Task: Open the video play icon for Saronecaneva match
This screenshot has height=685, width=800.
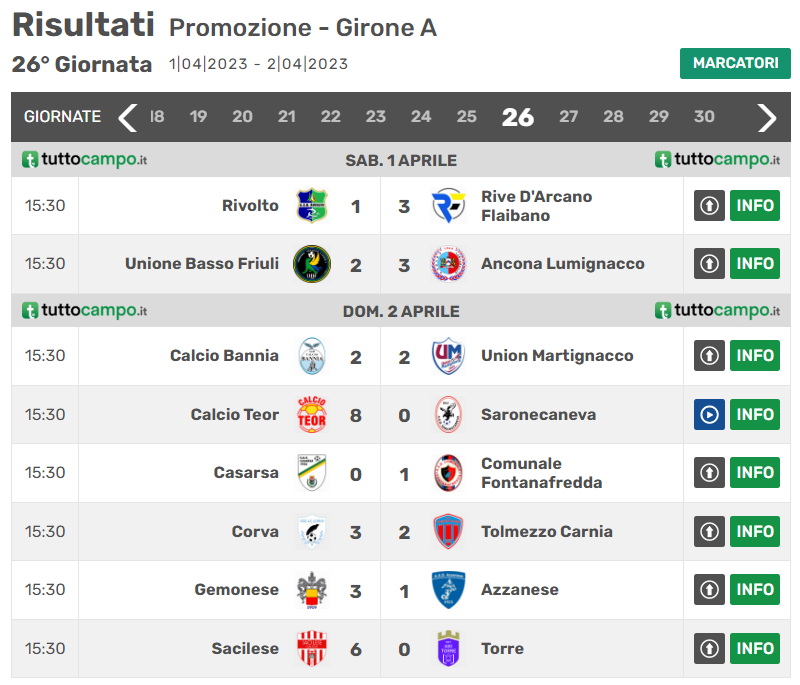Action: (x=709, y=414)
